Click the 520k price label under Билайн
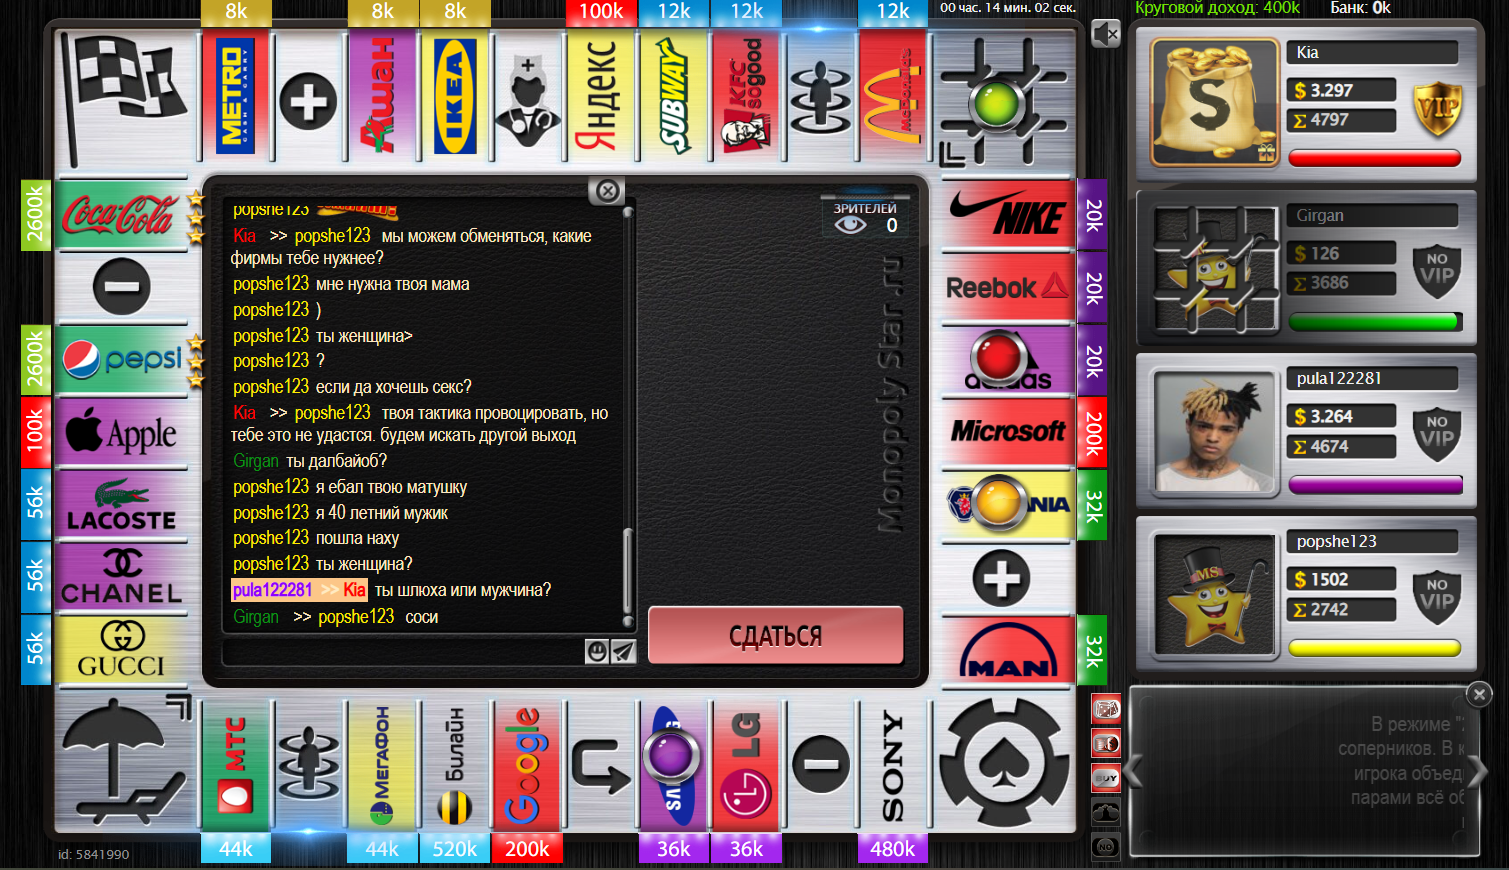 tap(455, 848)
